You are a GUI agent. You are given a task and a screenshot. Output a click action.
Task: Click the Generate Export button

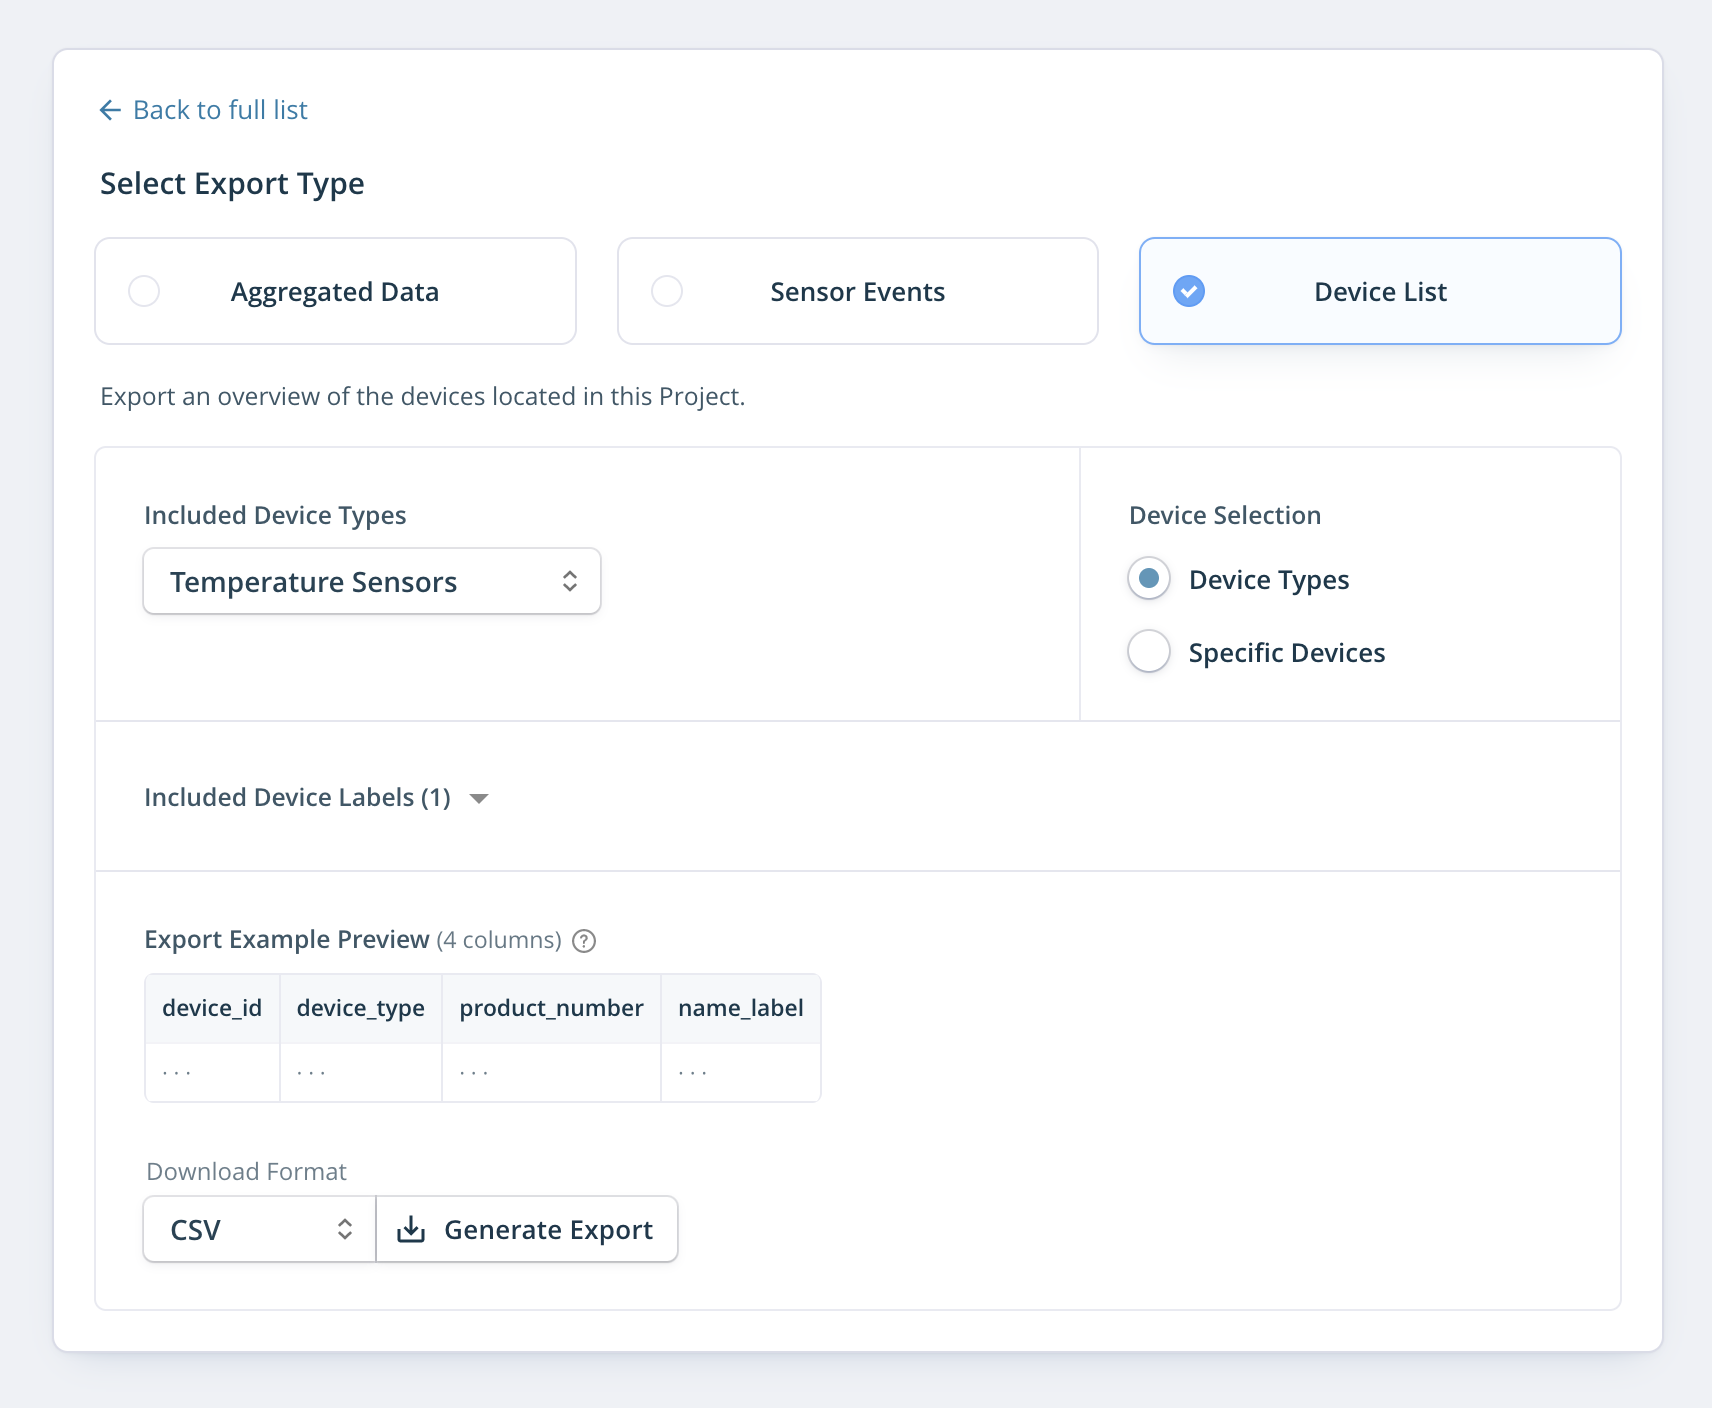[x=527, y=1229]
